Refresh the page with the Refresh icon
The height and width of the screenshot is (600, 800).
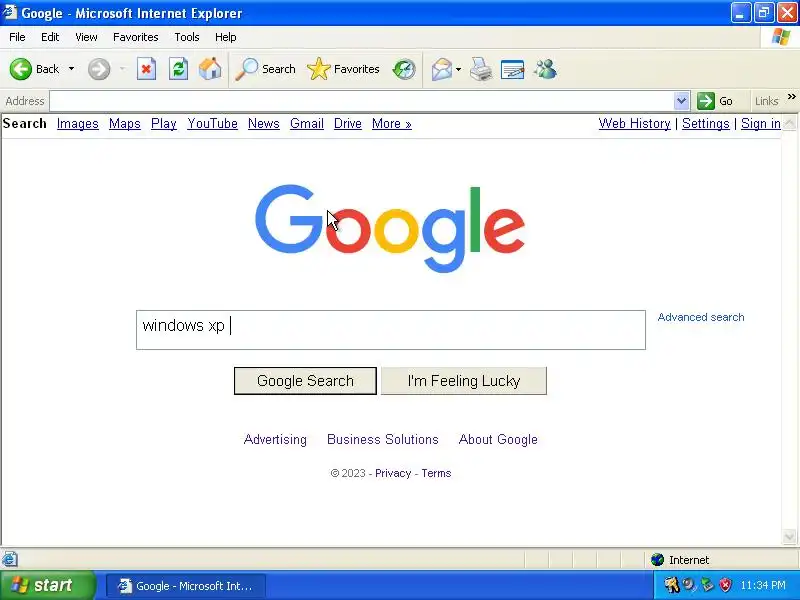coord(179,69)
